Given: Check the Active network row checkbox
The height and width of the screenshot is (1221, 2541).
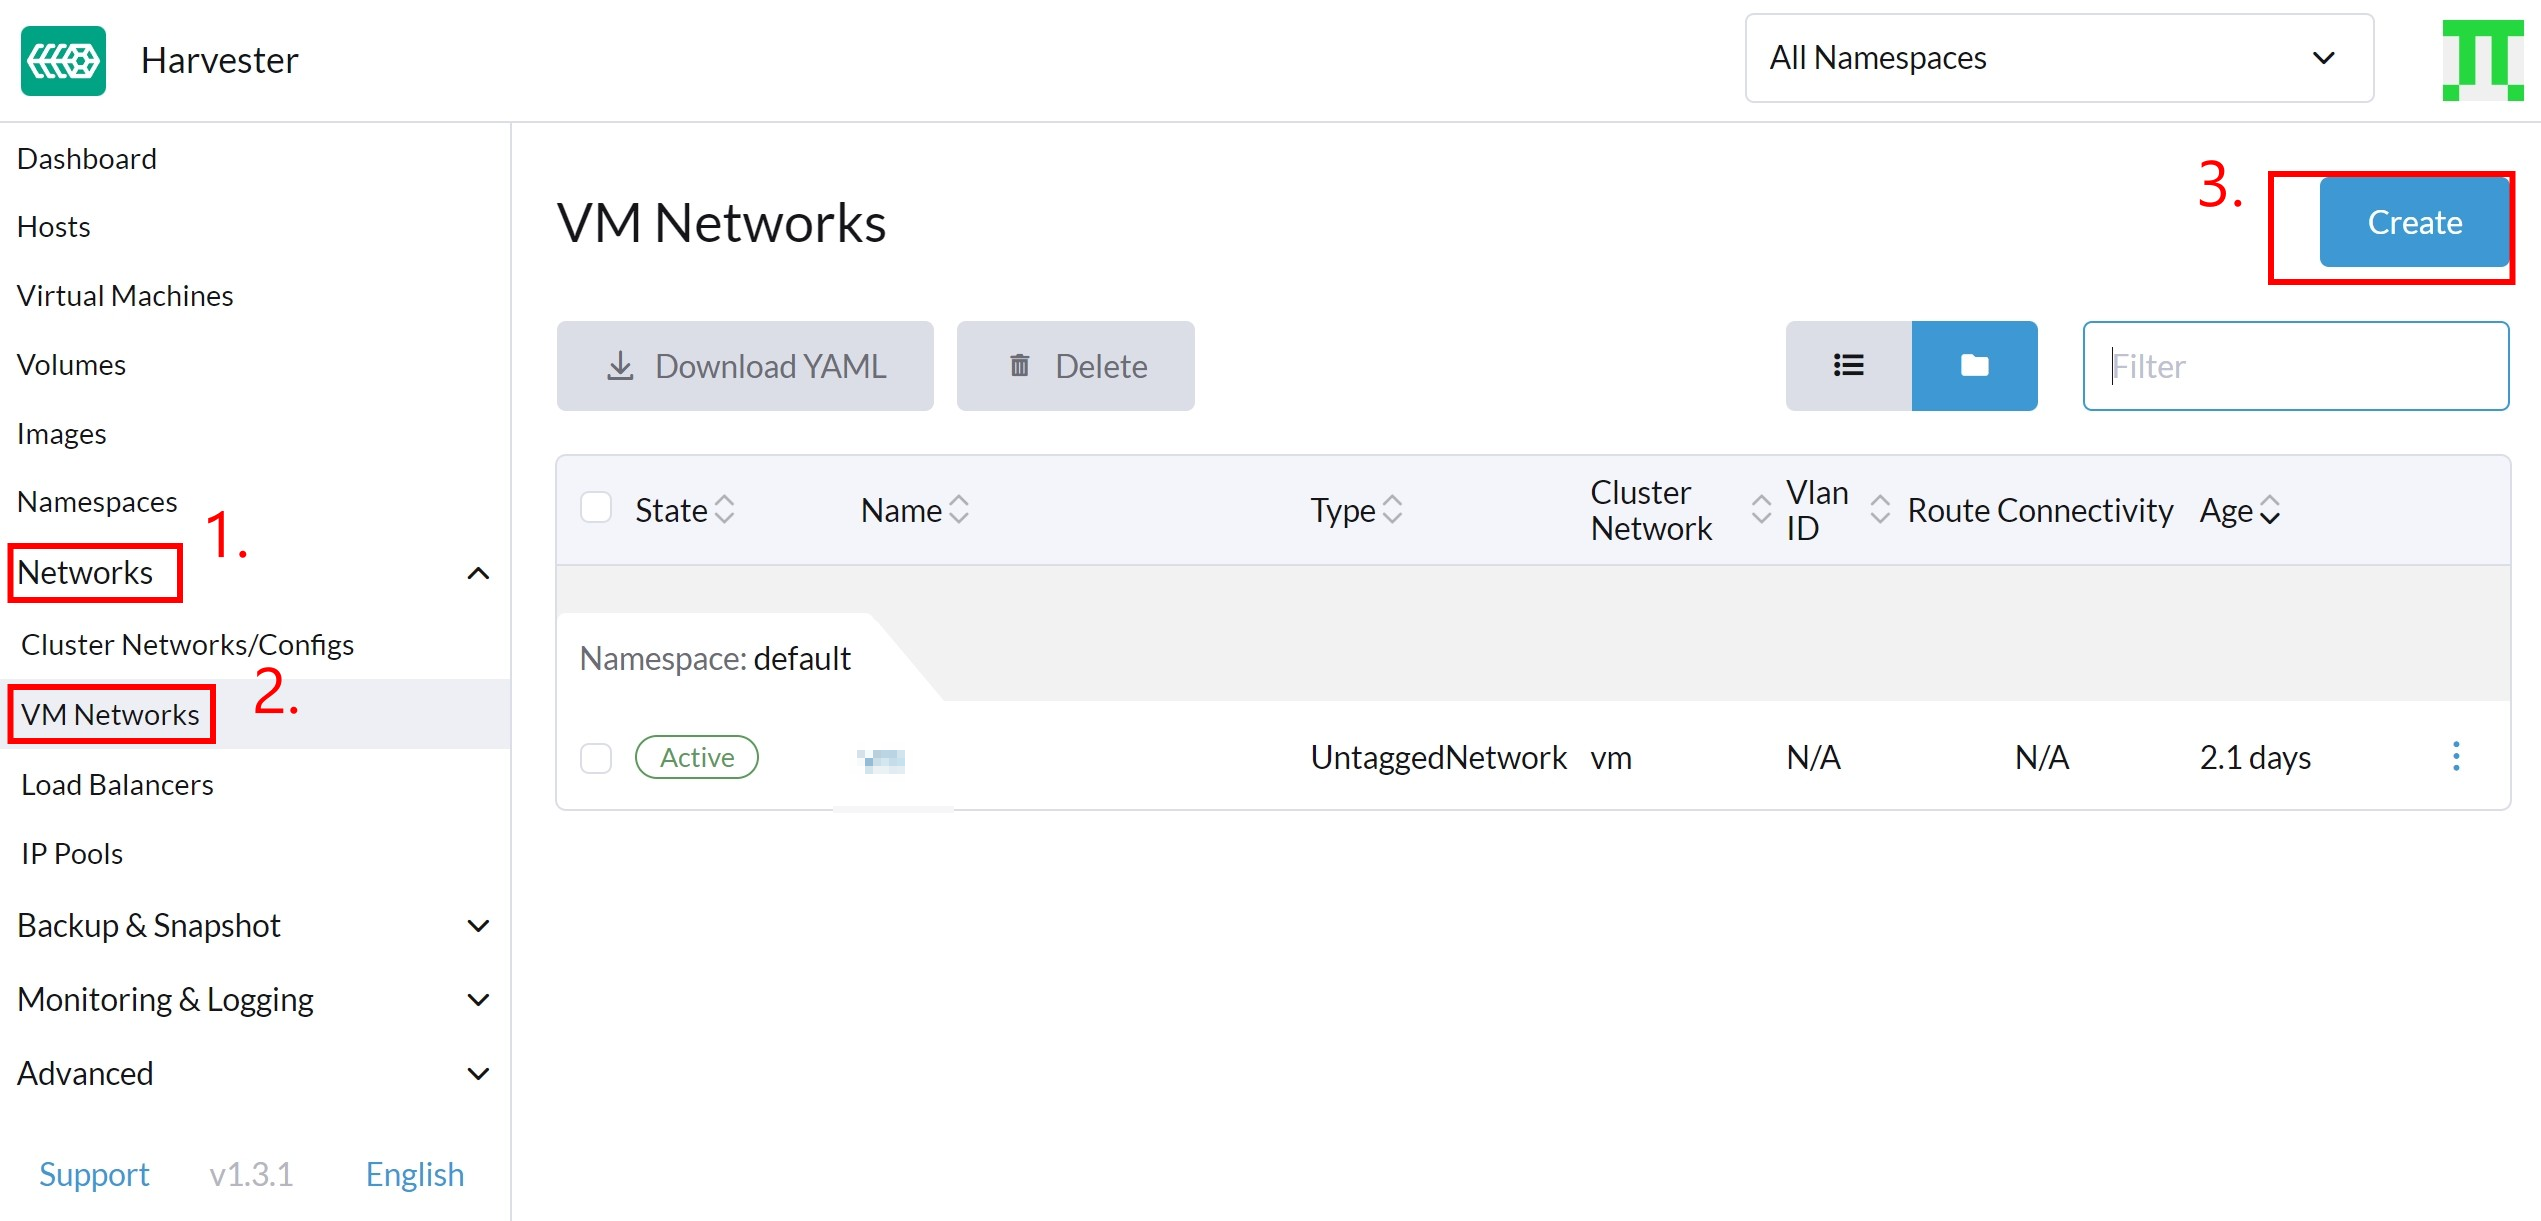Looking at the screenshot, I should [596, 758].
